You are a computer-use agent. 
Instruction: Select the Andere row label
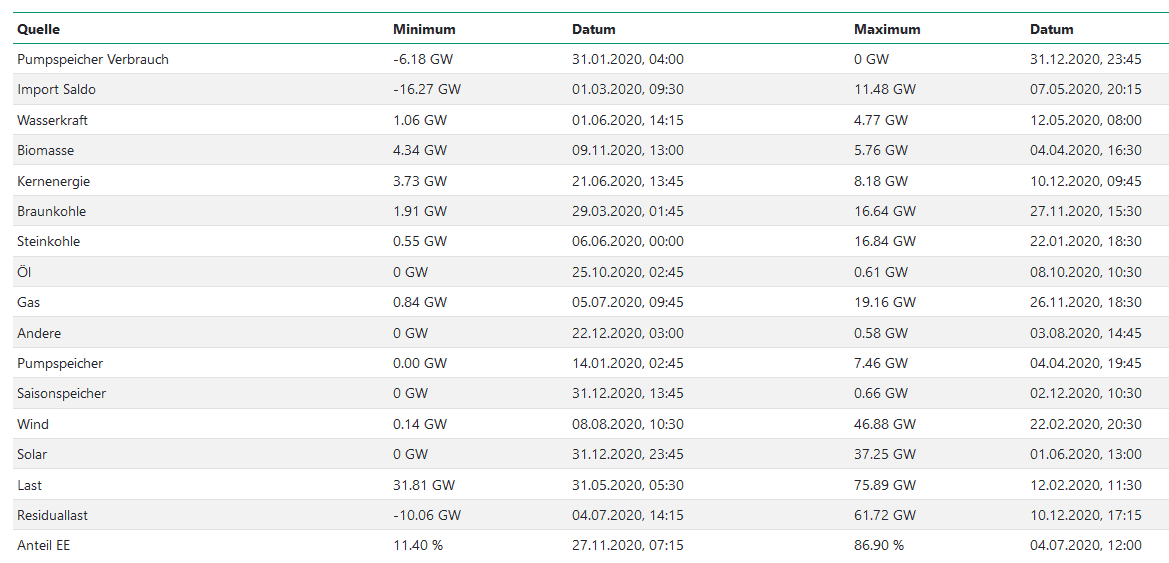coord(39,333)
